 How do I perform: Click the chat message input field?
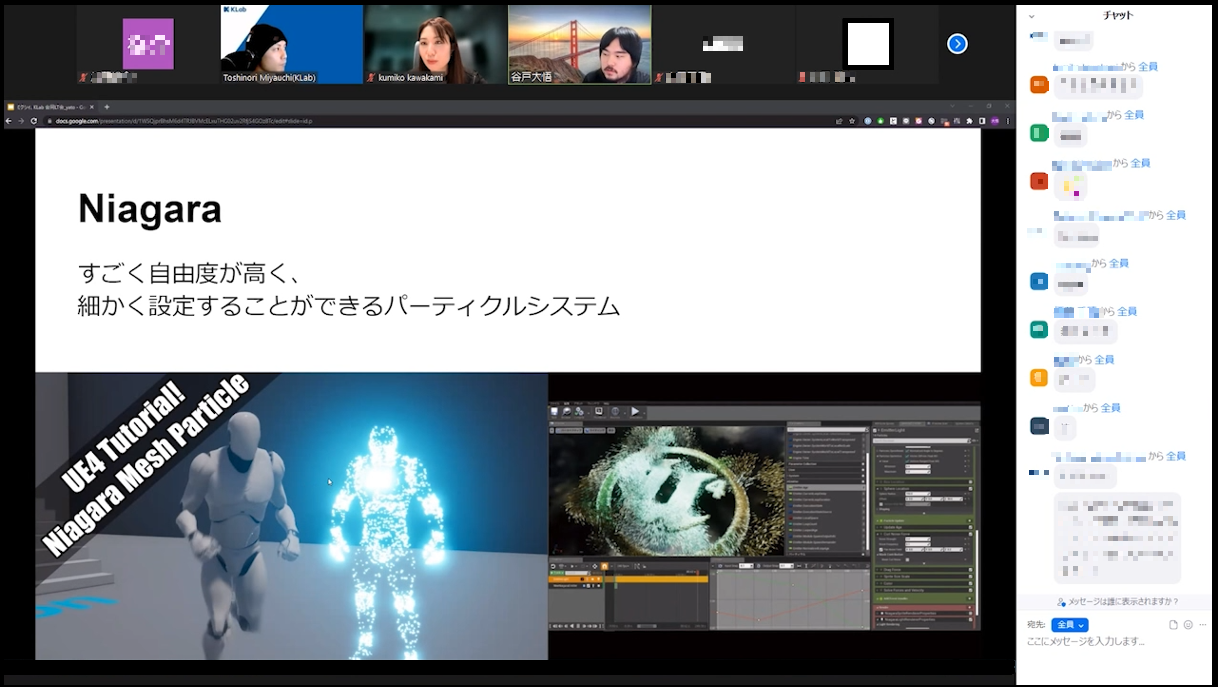(1113, 642)
